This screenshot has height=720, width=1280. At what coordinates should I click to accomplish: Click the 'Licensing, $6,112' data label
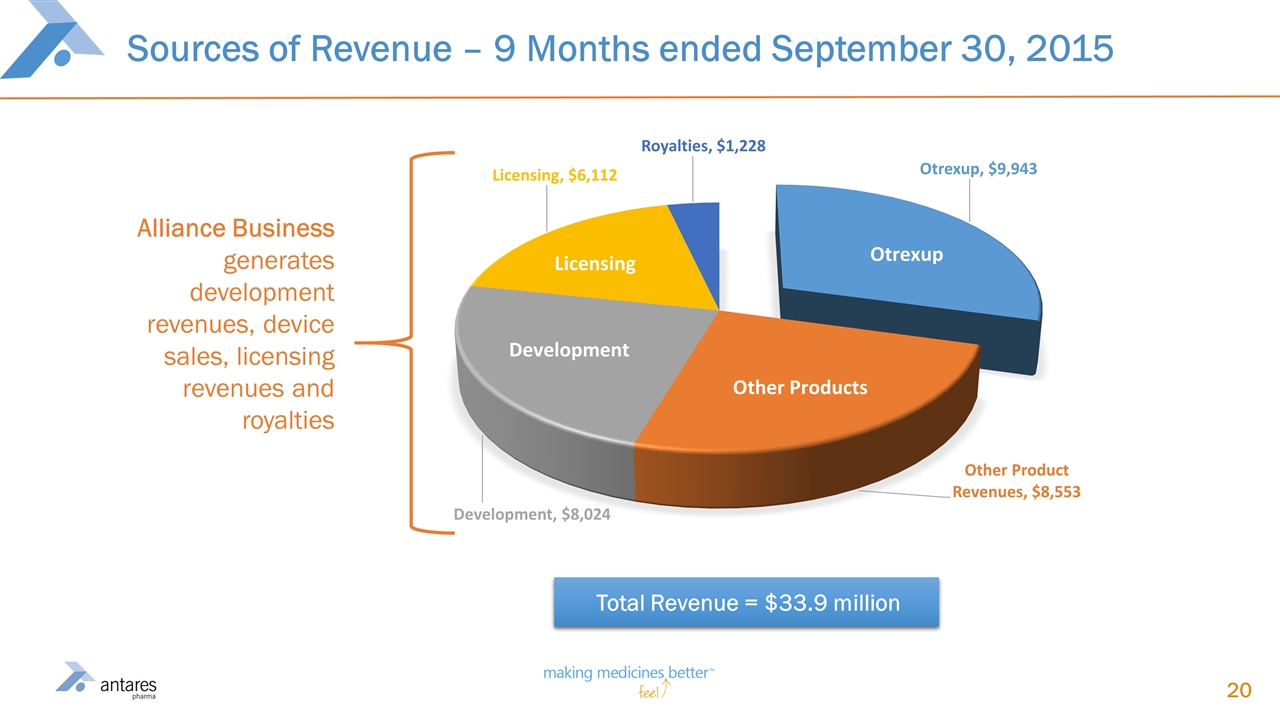click(x=554, y=175)
